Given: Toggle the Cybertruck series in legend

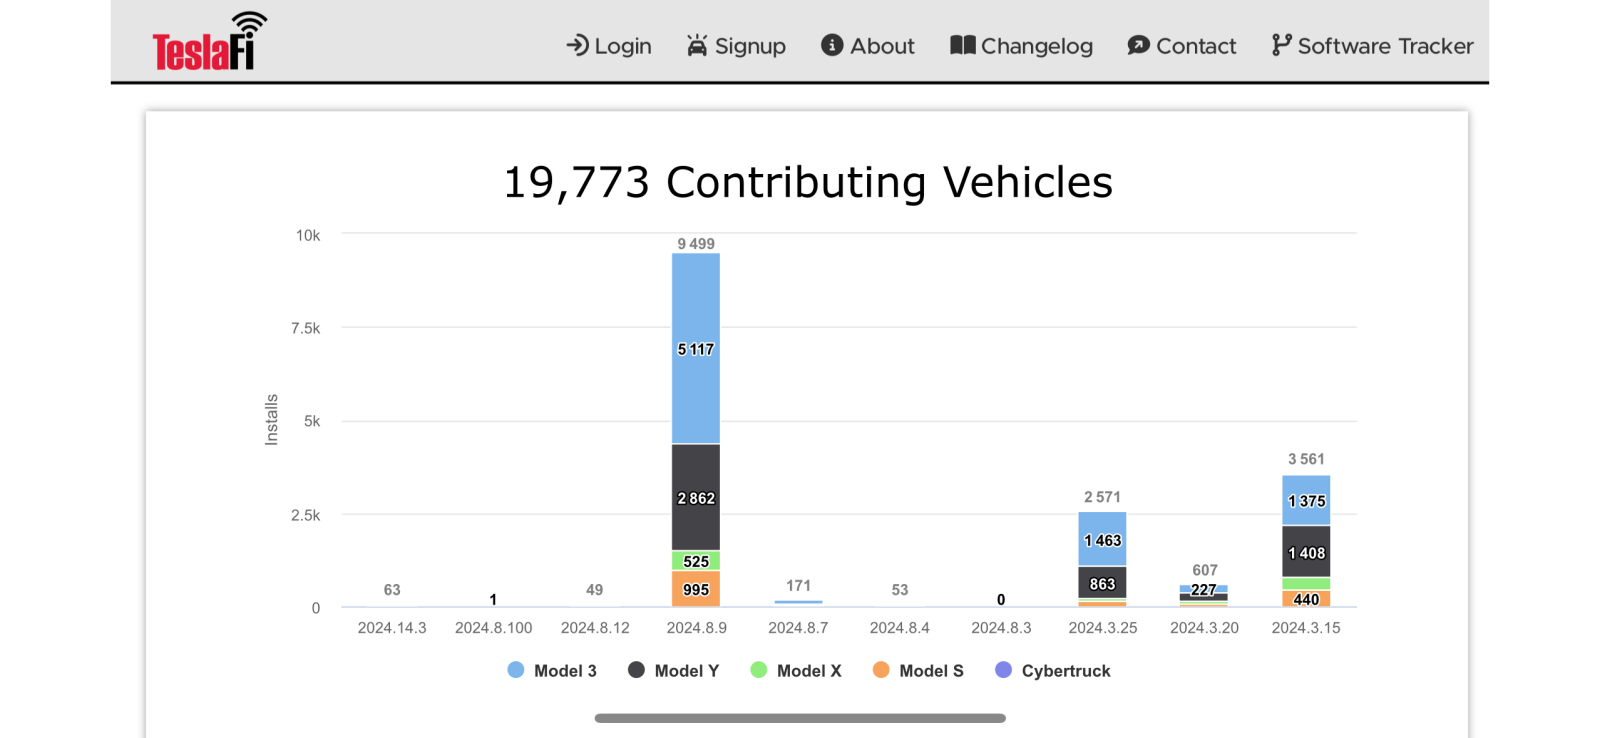Looking at the screenshot, I should click(1053, 671).
